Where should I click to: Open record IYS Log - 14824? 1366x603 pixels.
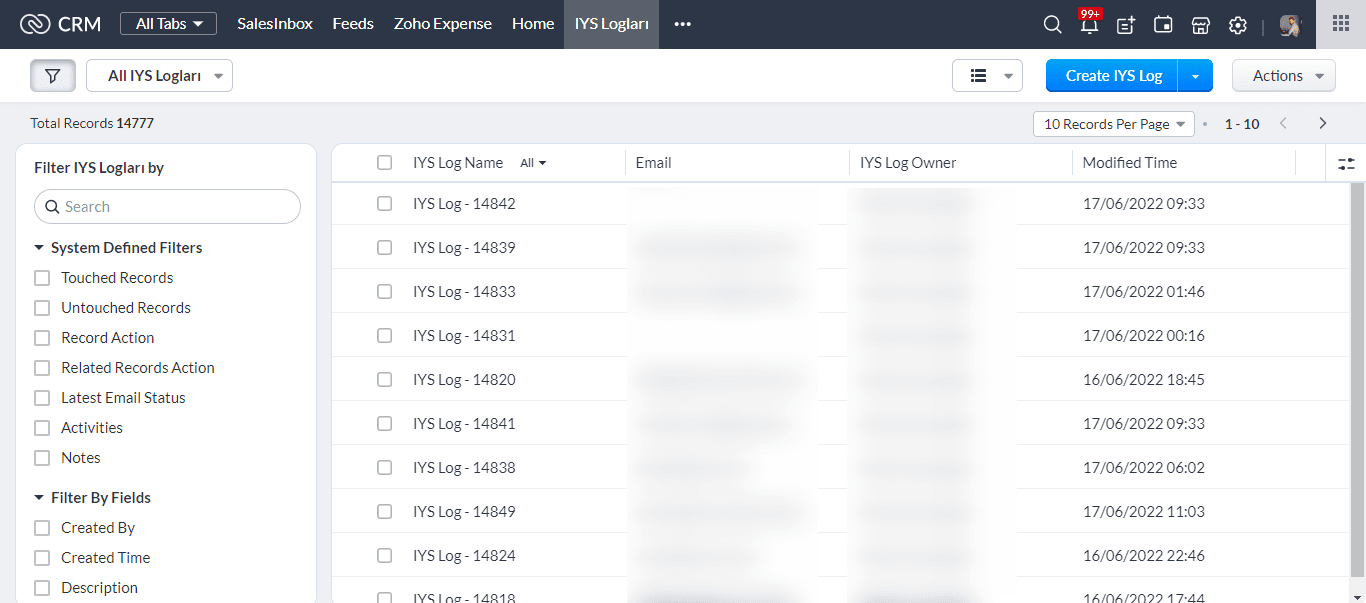pyautogui.click(x=464, y=556)
